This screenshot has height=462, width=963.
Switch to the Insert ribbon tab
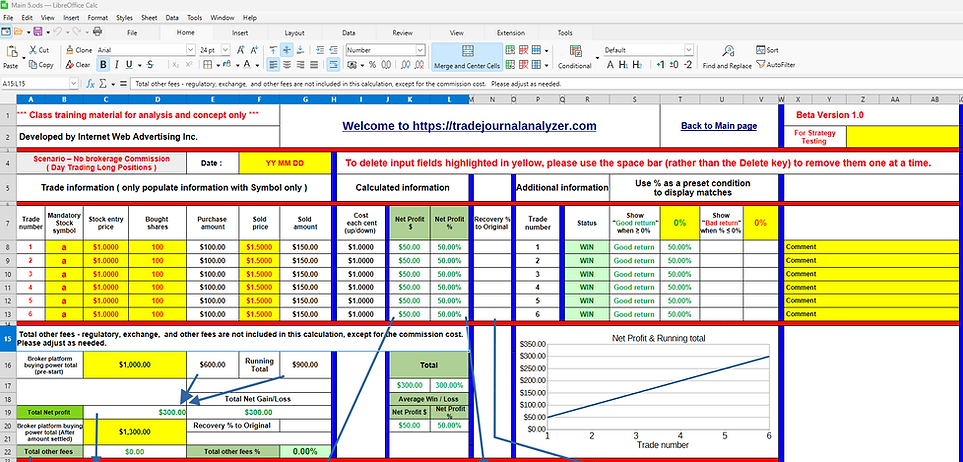[240, 33]
